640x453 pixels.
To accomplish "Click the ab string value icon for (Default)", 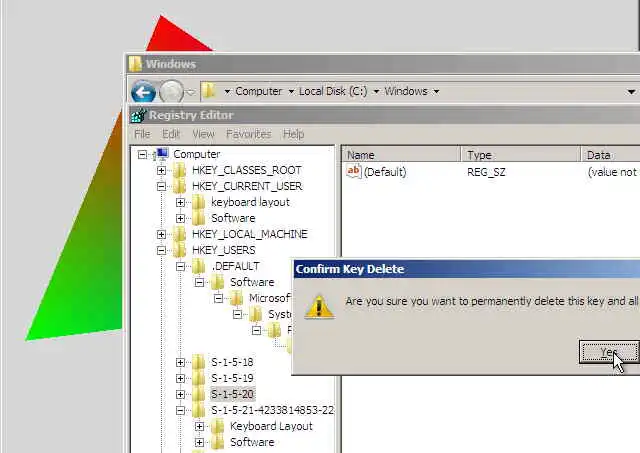I will [353, 171].
